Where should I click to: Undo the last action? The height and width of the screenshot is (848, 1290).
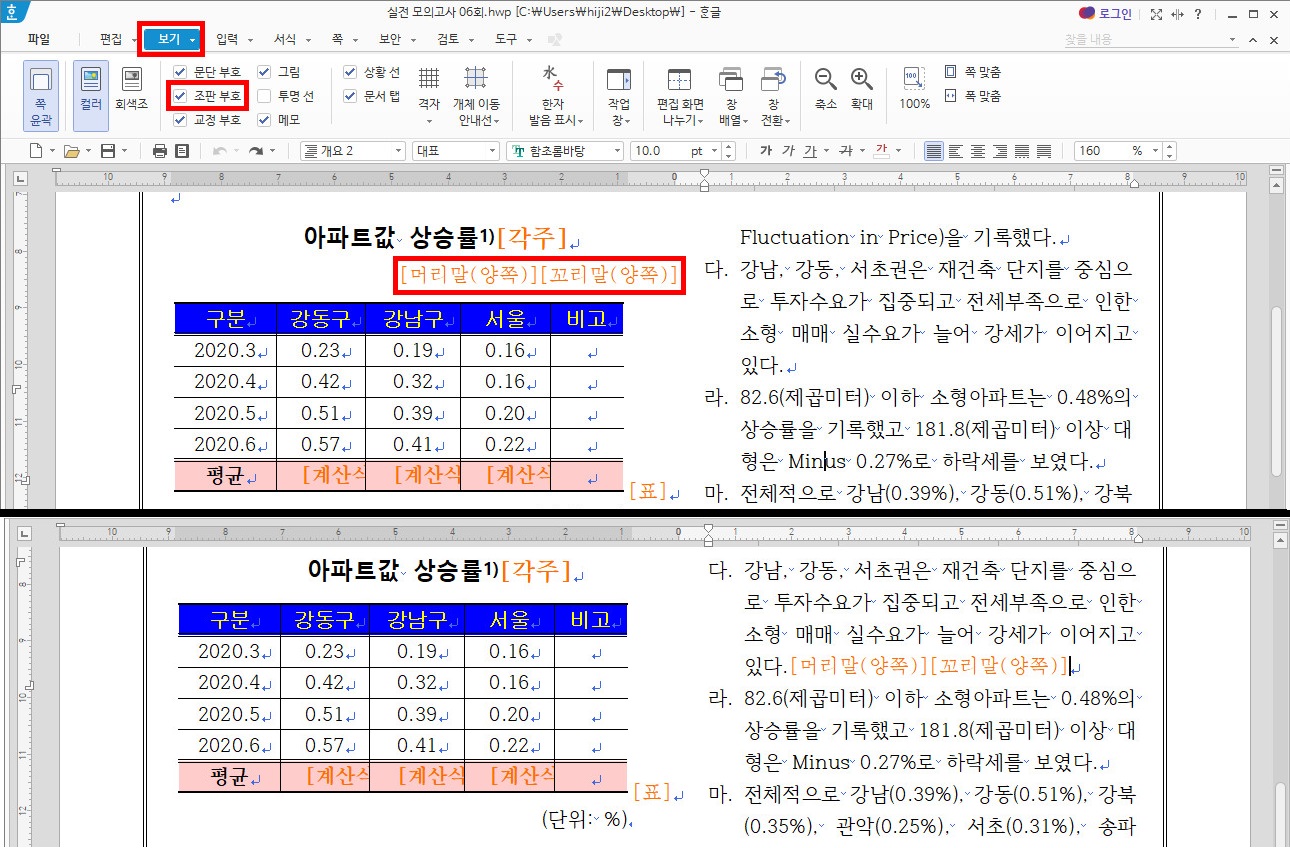click(x=220, y=151)
